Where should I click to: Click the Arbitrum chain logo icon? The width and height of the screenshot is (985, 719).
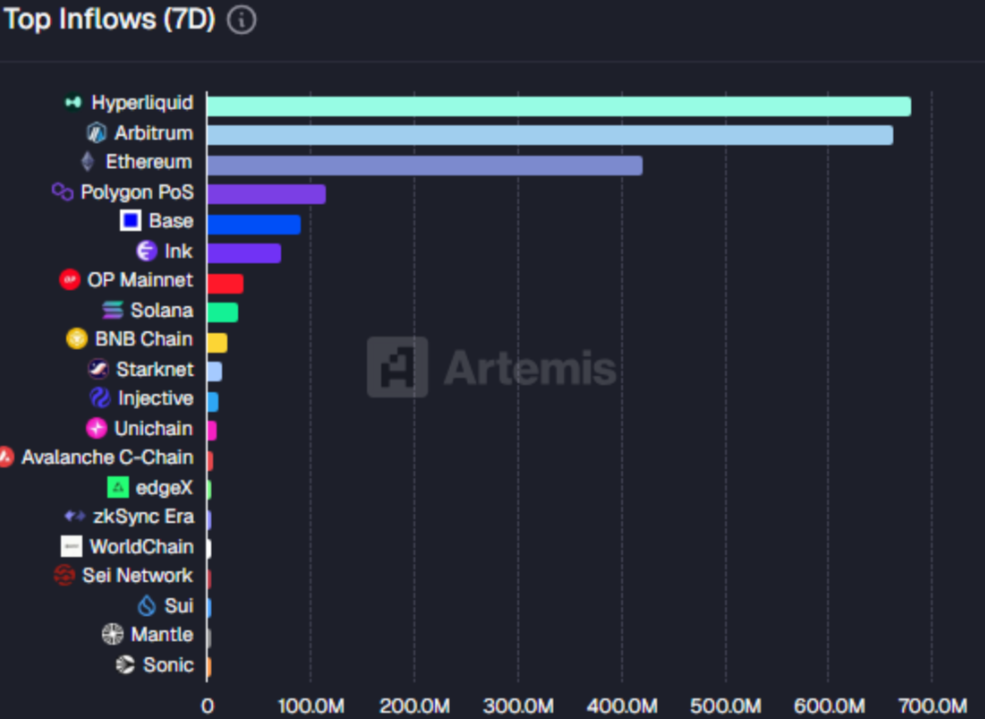coord(97,133)
